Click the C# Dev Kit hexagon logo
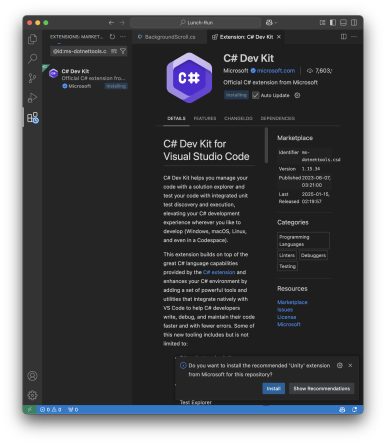This screenshot has width=386, height=444. point(189,78)
